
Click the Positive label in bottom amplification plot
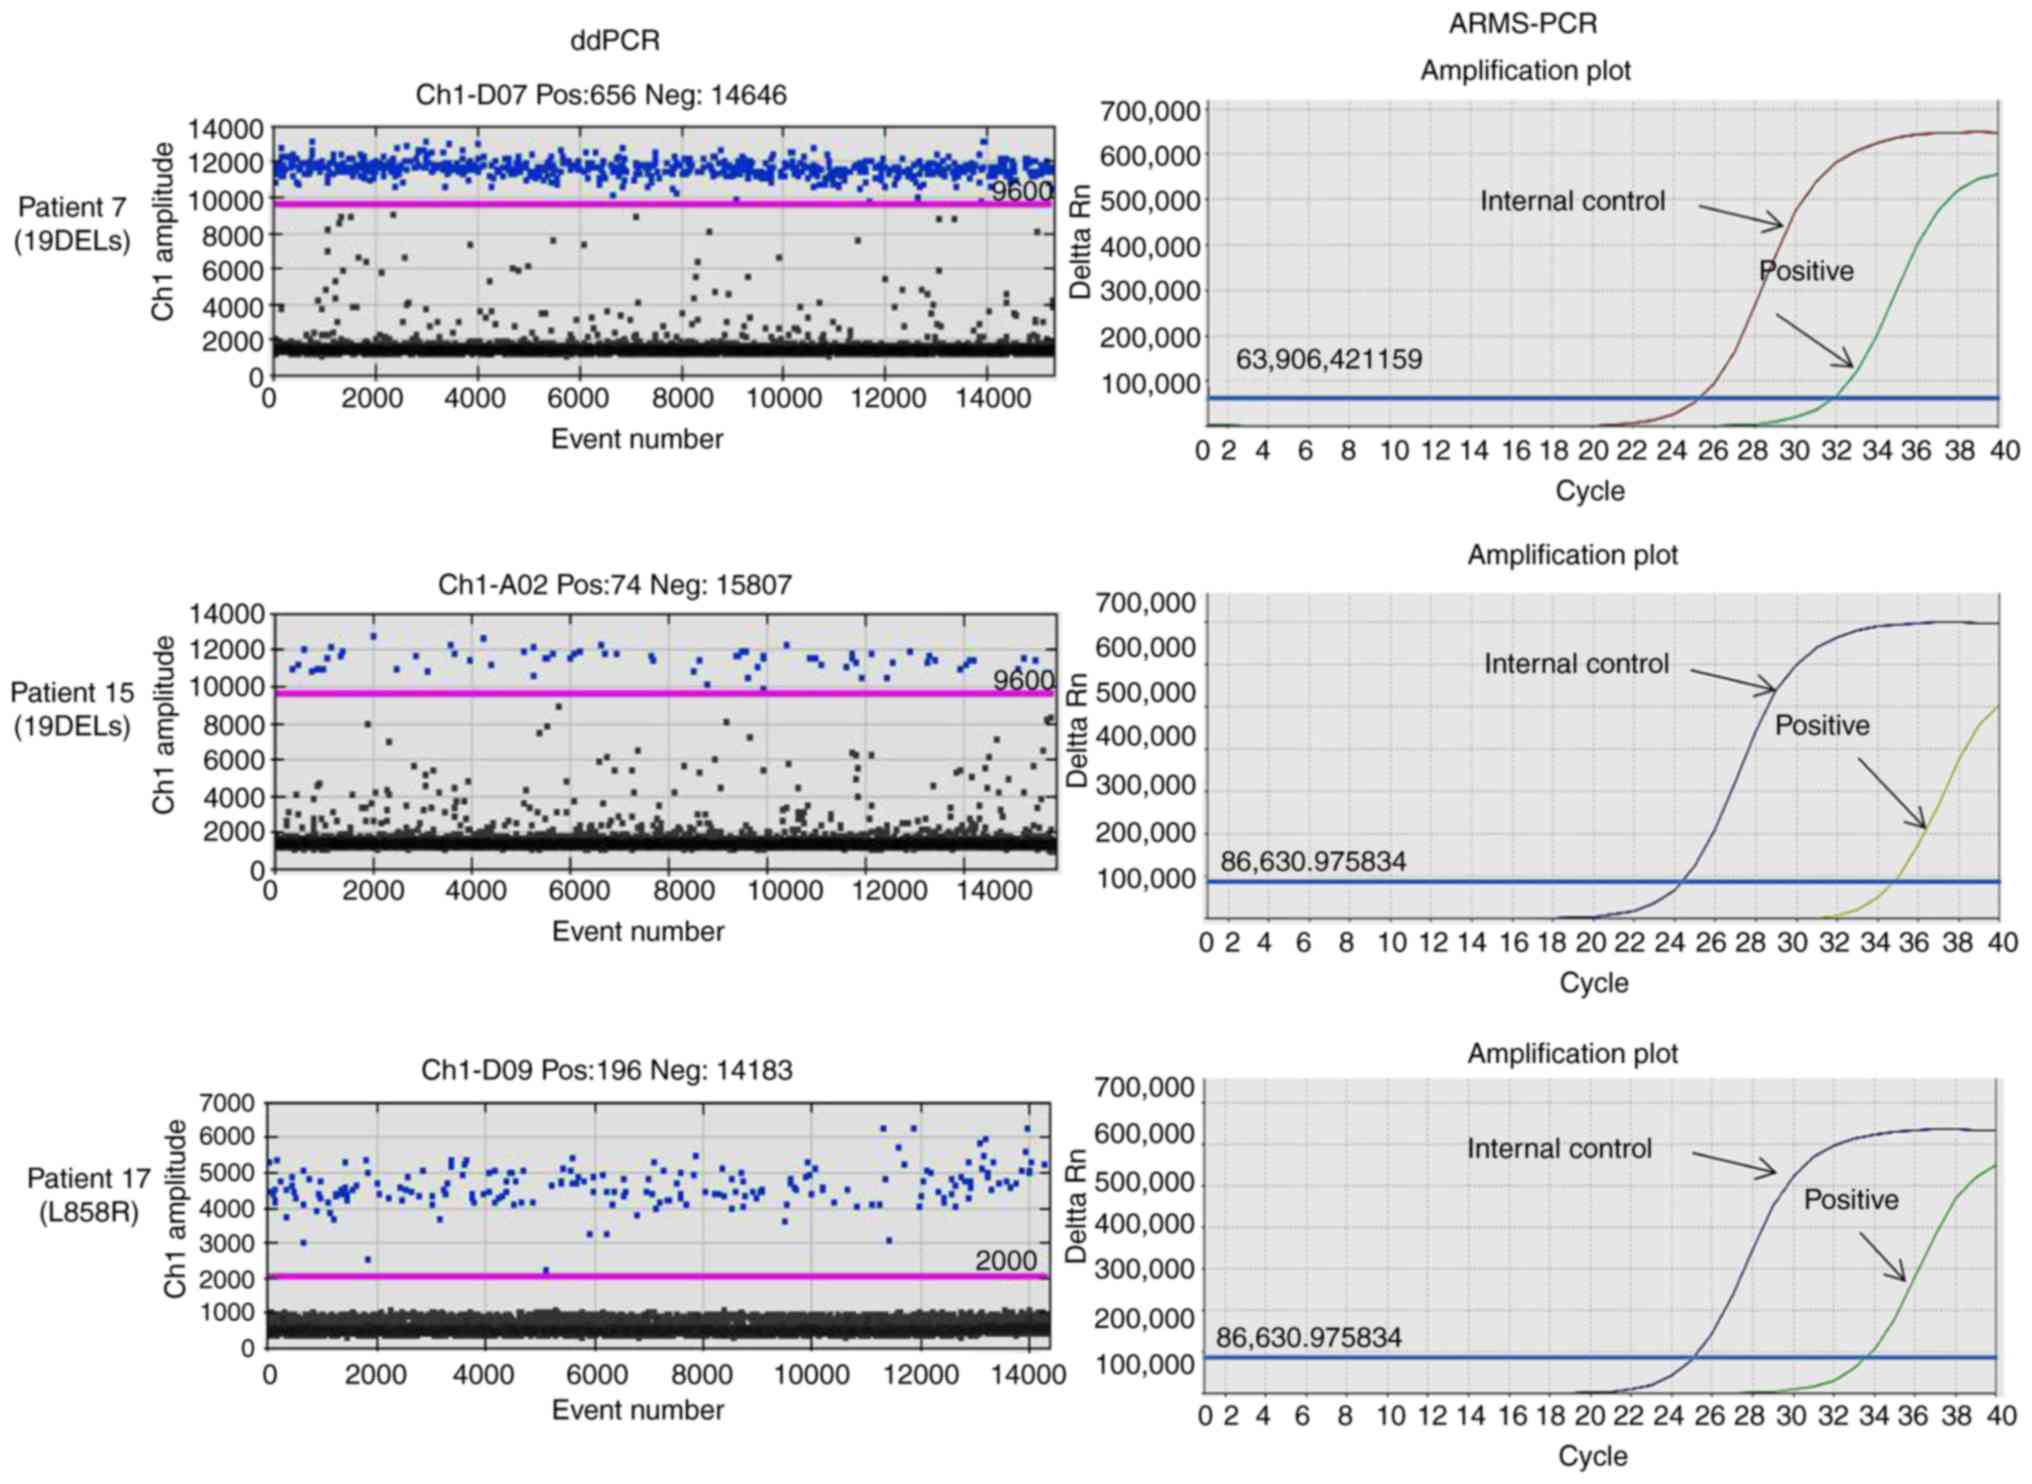(x=1850, y=1199)
